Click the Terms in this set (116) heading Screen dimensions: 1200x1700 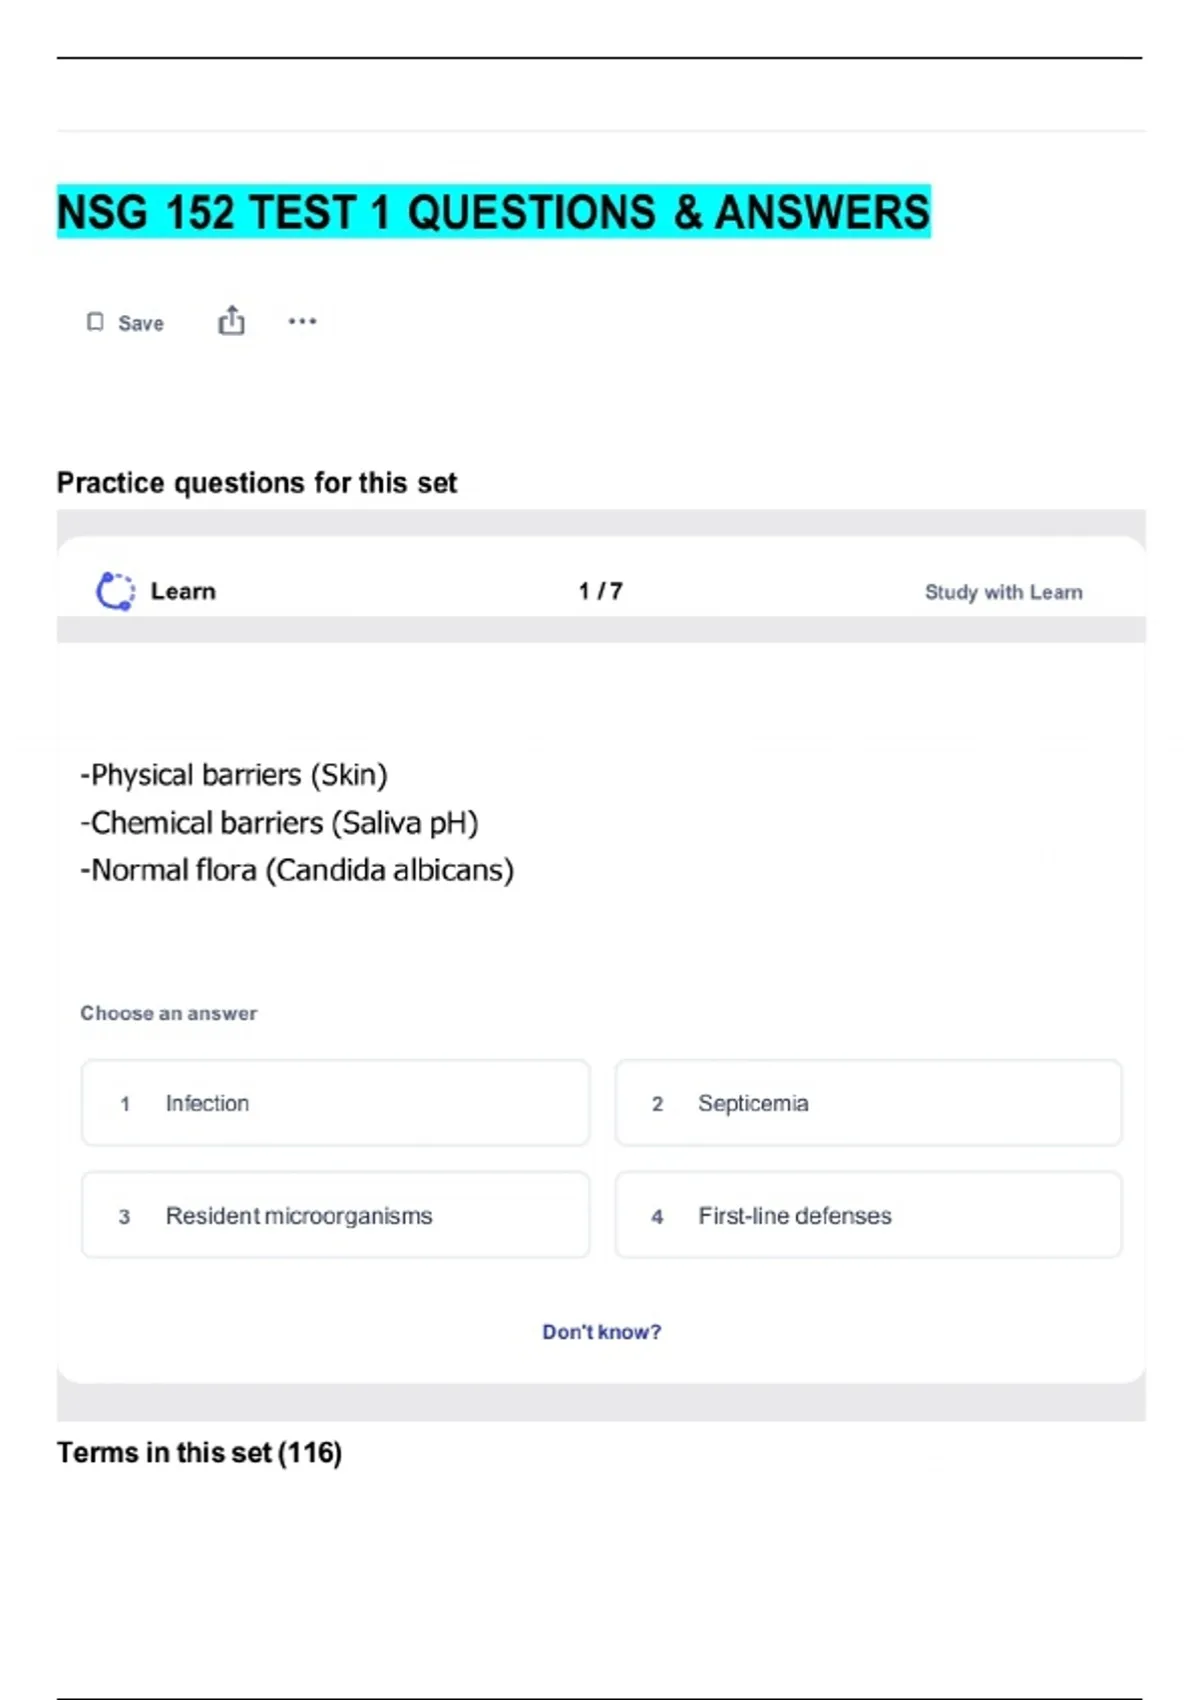click(x=199, y=1452)
